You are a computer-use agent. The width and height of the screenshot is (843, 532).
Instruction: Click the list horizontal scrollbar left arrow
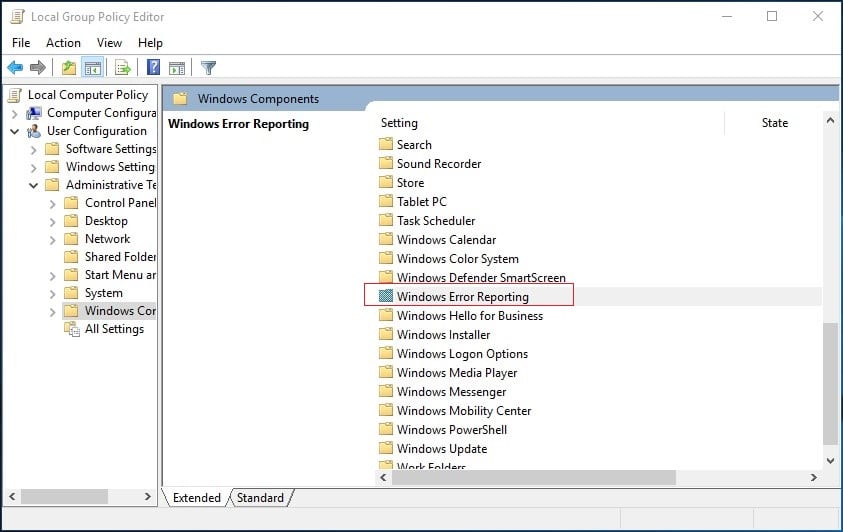point(383,477)
